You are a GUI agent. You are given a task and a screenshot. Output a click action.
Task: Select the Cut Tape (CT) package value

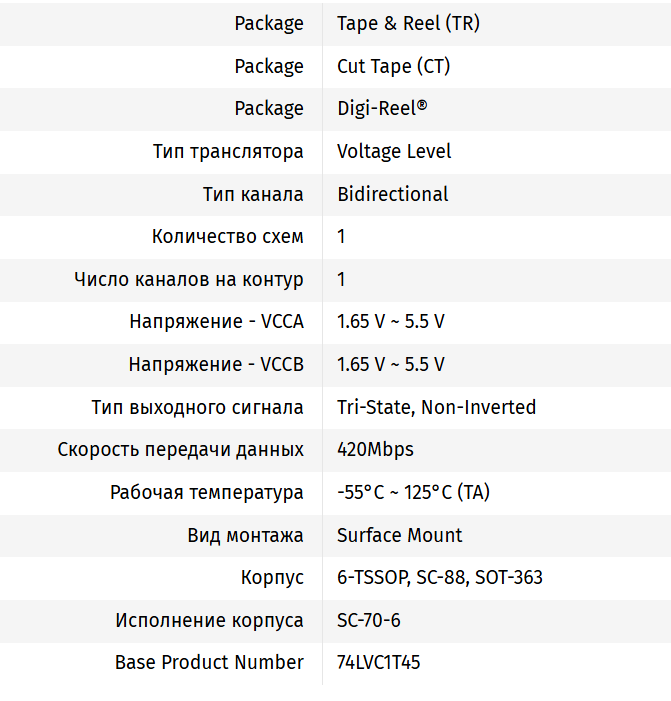[393, 66]
